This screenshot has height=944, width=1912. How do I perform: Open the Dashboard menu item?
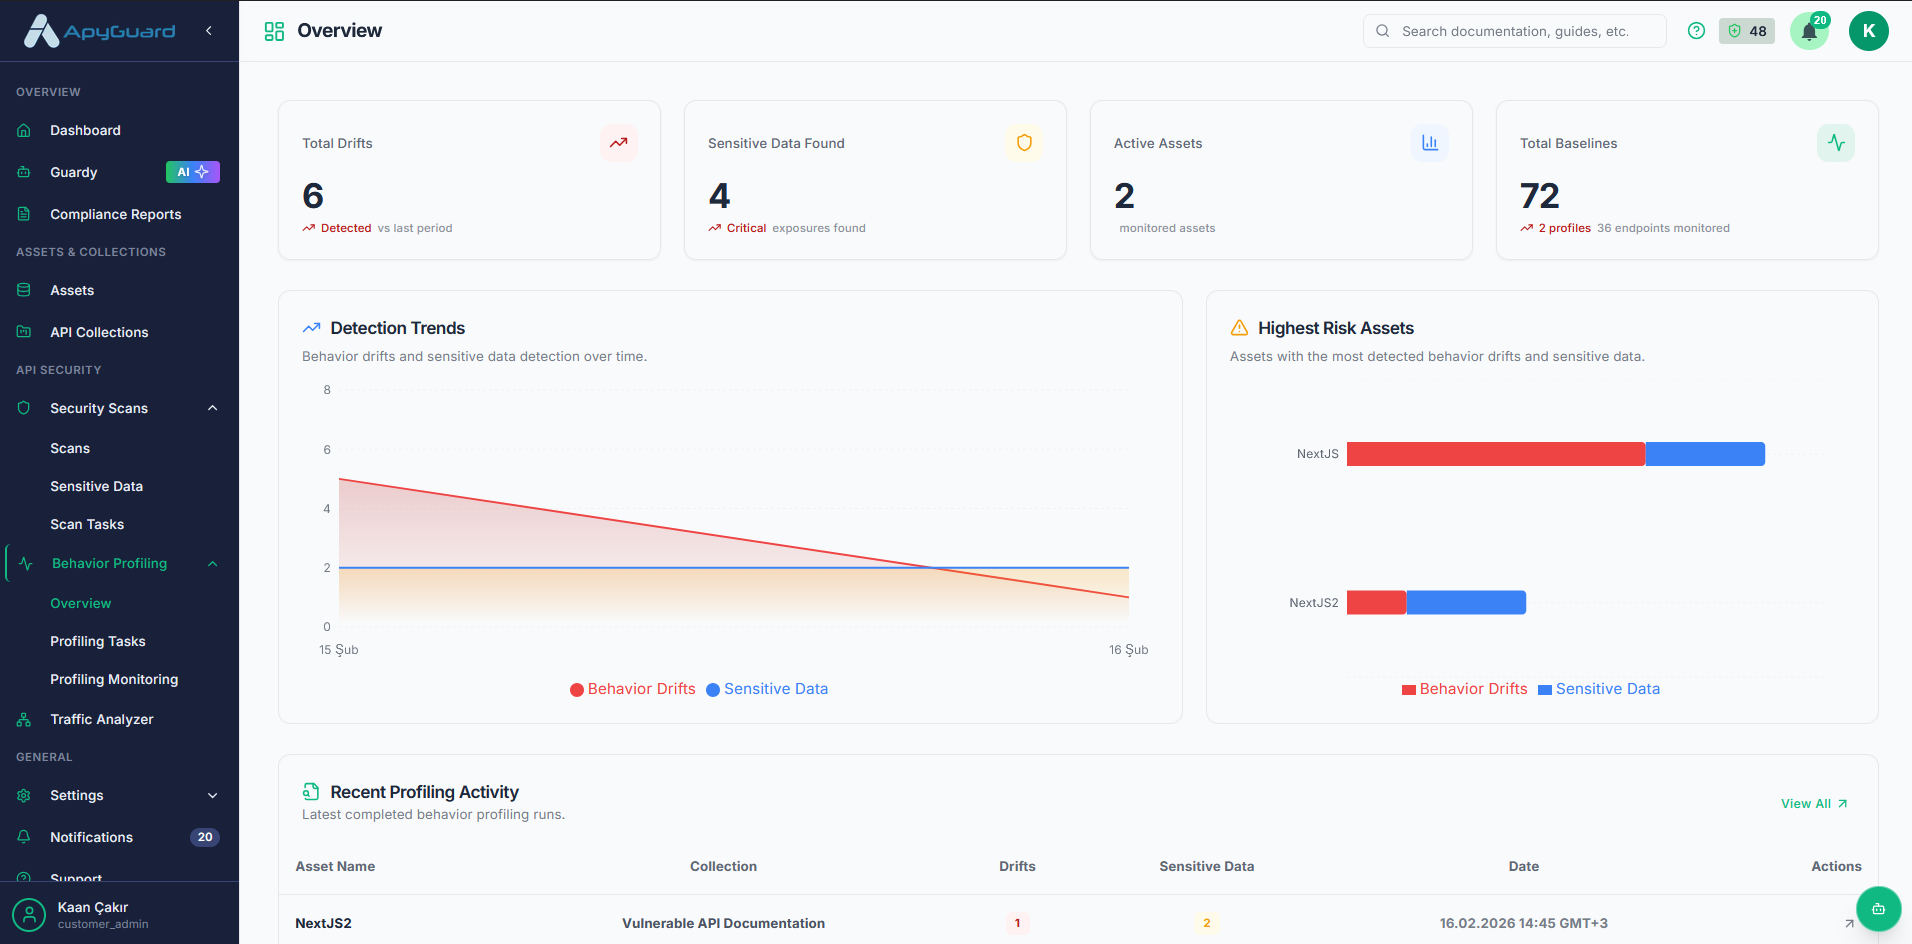pyautogui.click(x=85, y=130)
